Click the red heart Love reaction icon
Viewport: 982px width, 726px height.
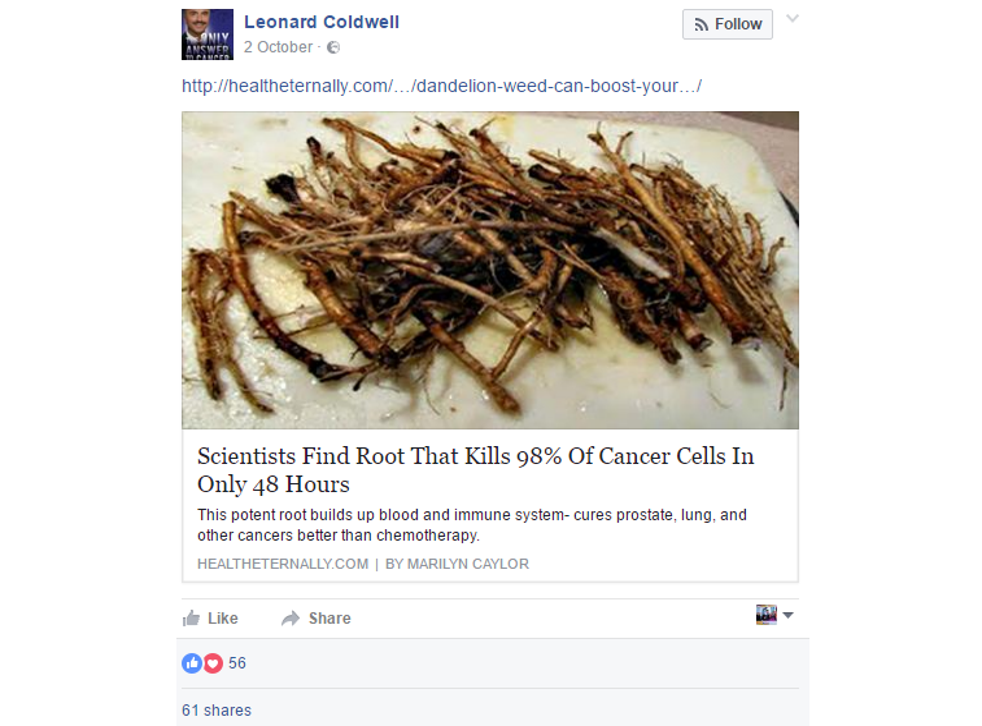212,663
